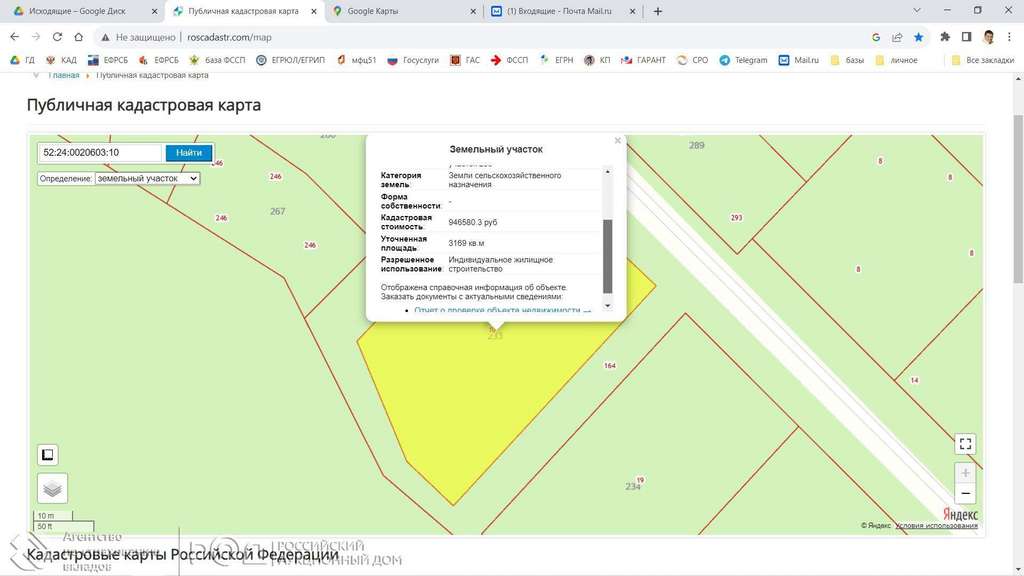
Task: Click the 3169 кв.м area value
Action: pos(466,243)
